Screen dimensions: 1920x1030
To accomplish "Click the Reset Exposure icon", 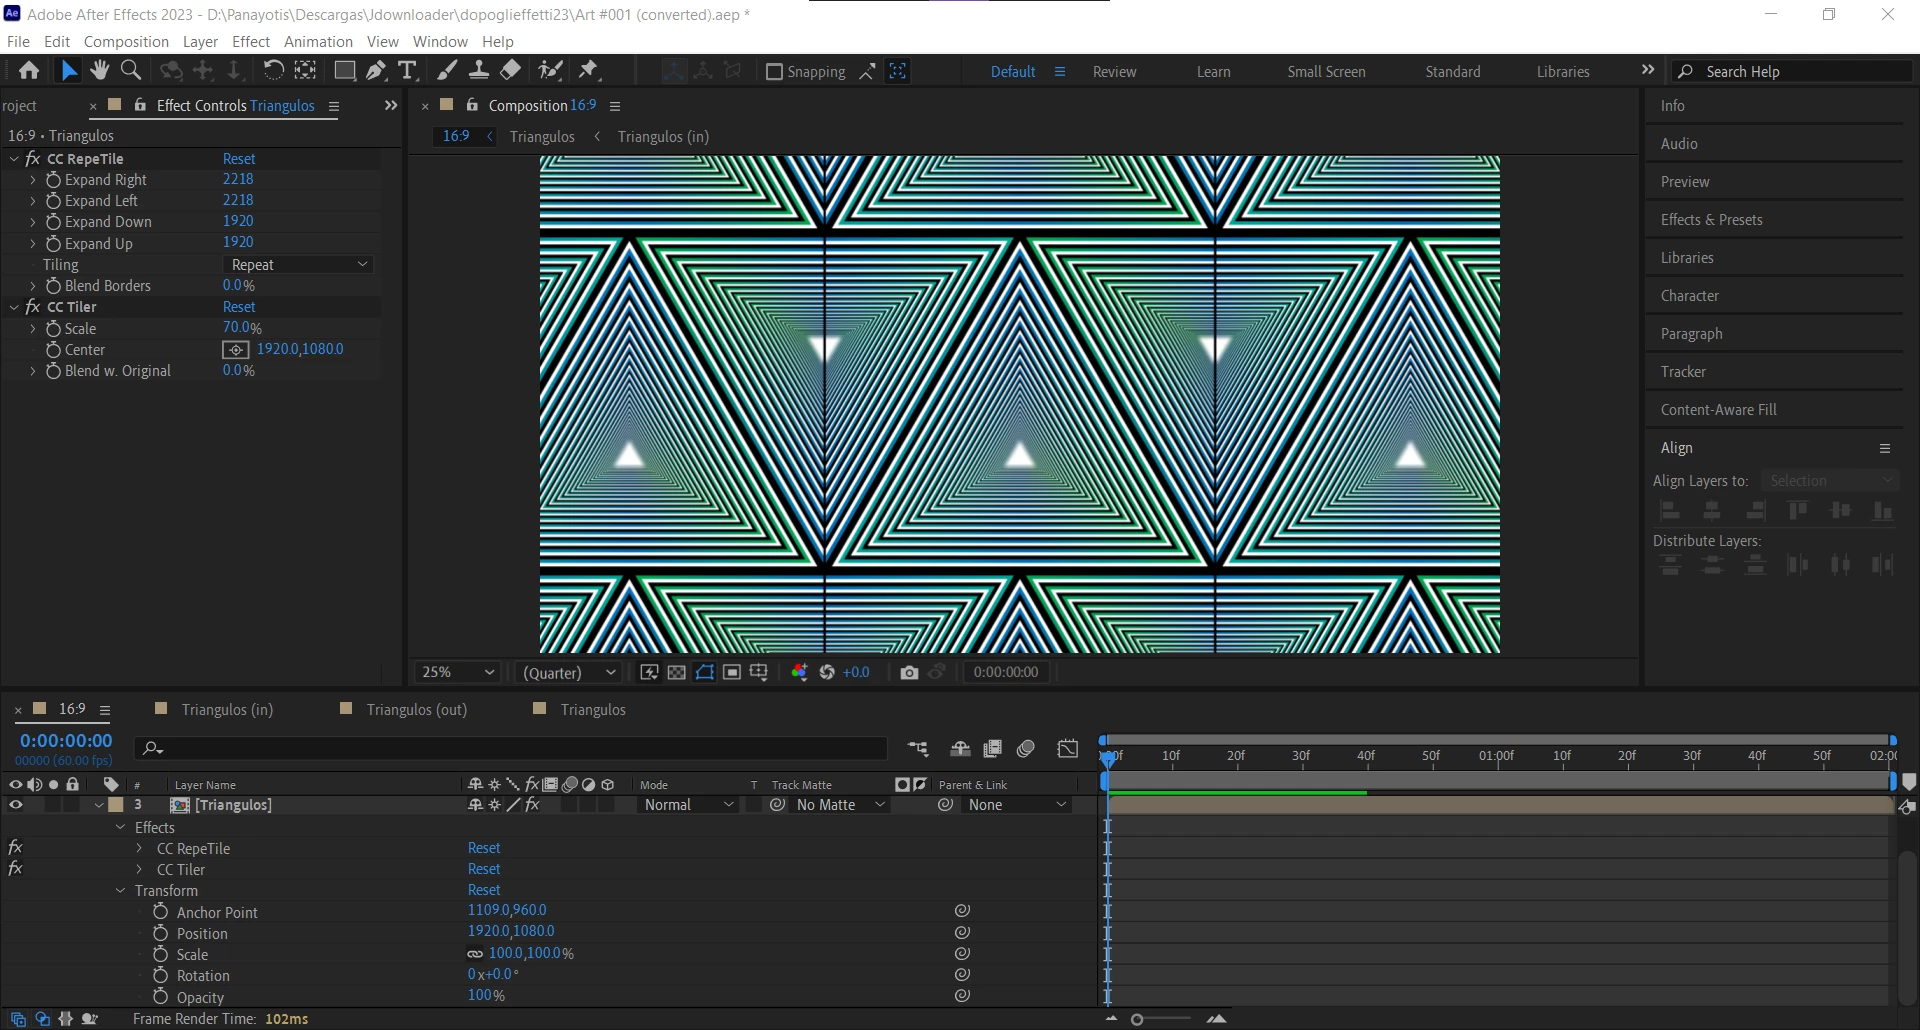I will pos(827,672).
